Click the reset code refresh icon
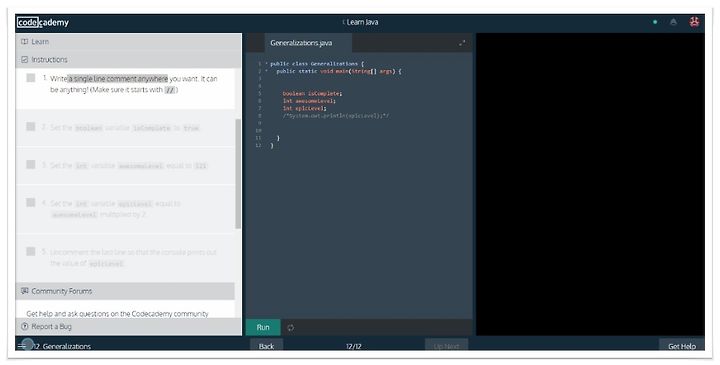Viewport: 720px width, 365px height. click(x=291, y=328)
